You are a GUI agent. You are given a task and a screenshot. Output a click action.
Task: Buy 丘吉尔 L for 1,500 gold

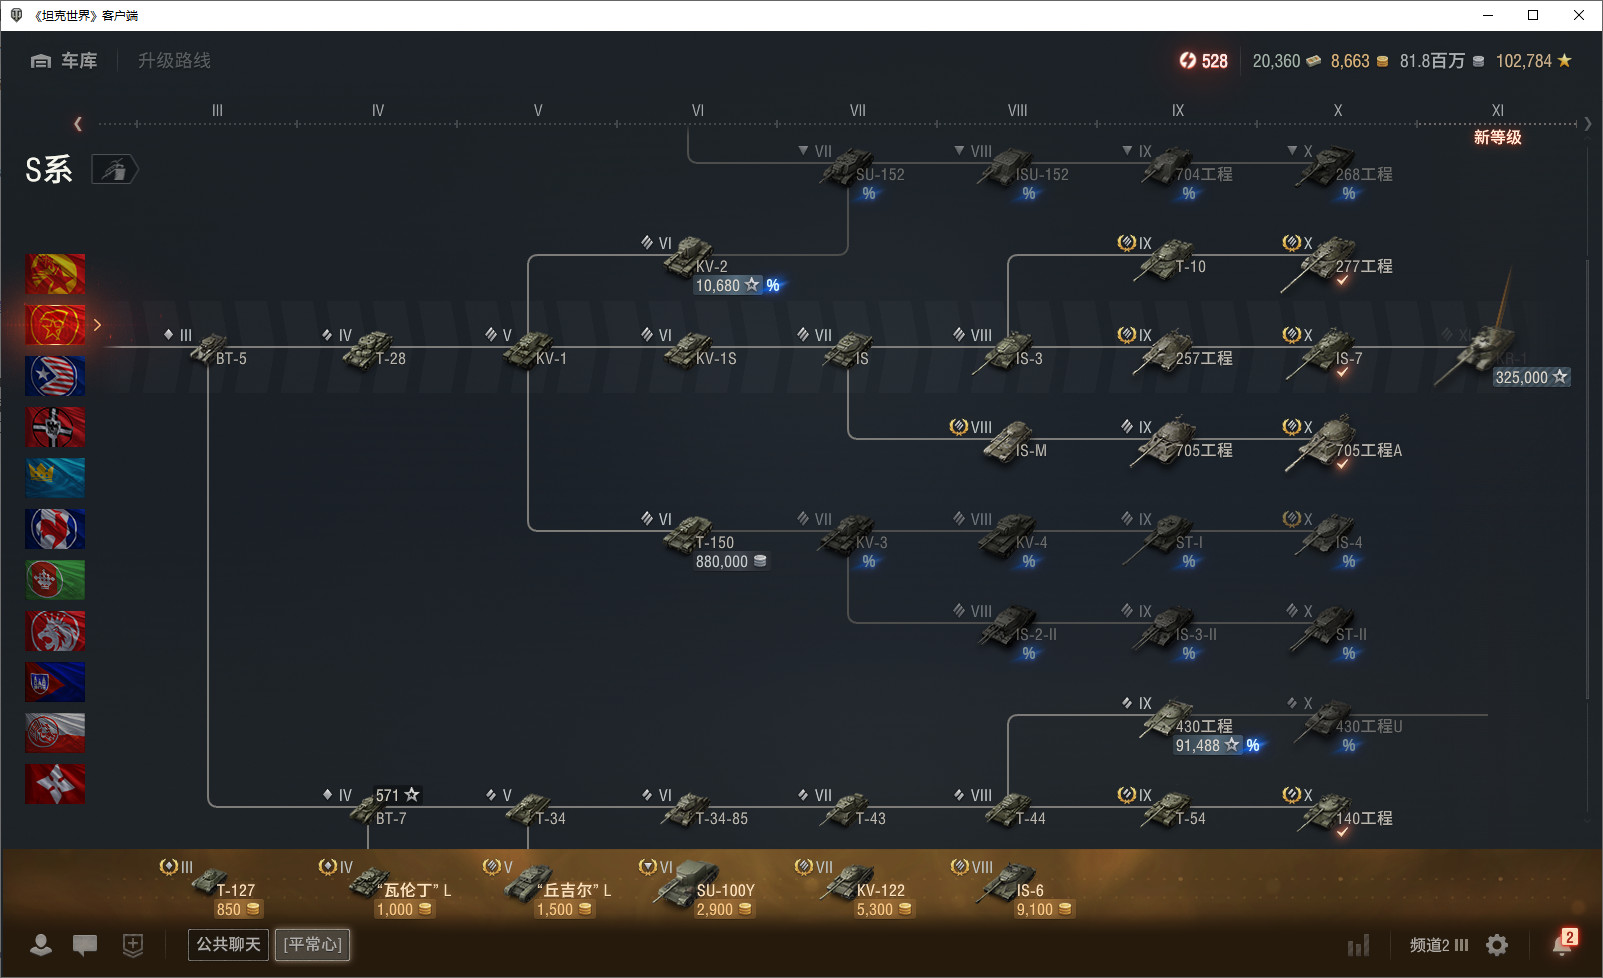click(x=564, y=910)
